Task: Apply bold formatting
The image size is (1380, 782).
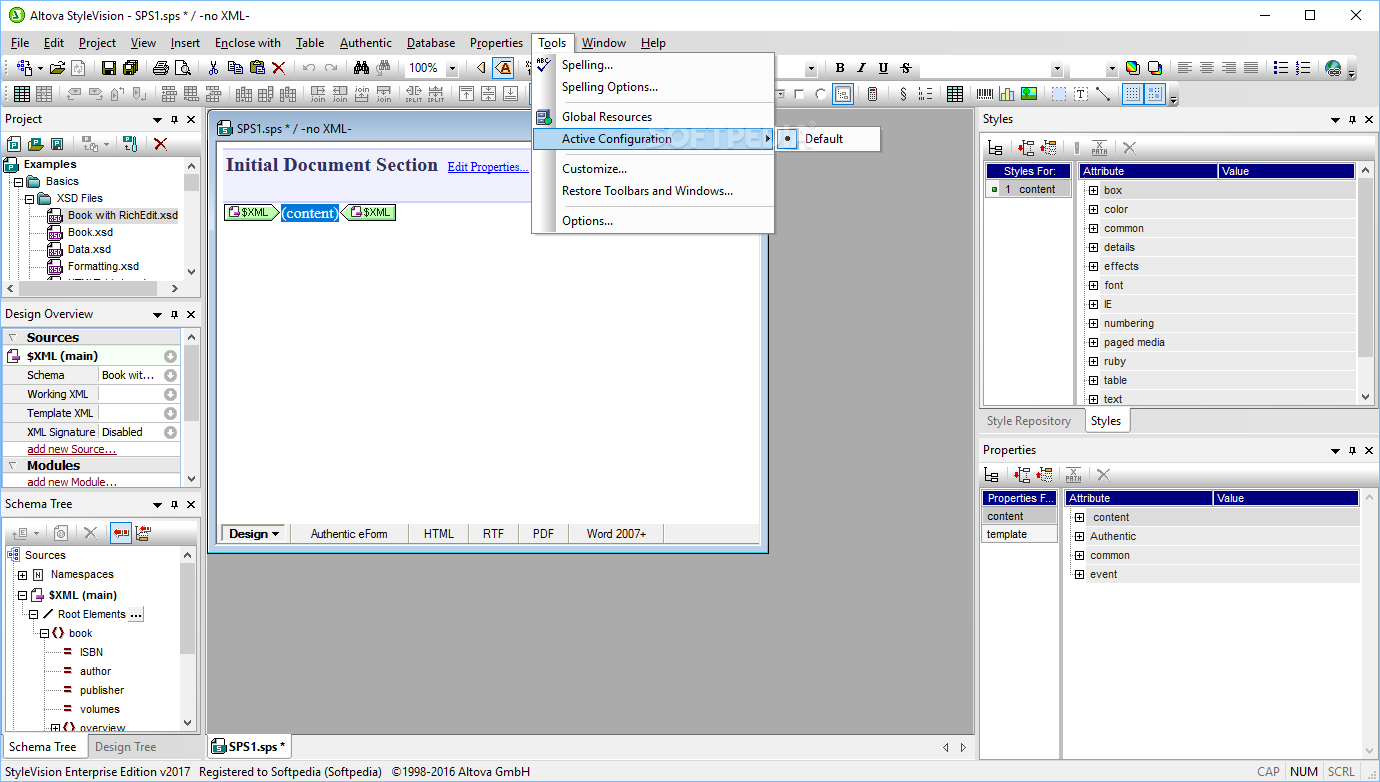Action: click(x=840, y=68)
